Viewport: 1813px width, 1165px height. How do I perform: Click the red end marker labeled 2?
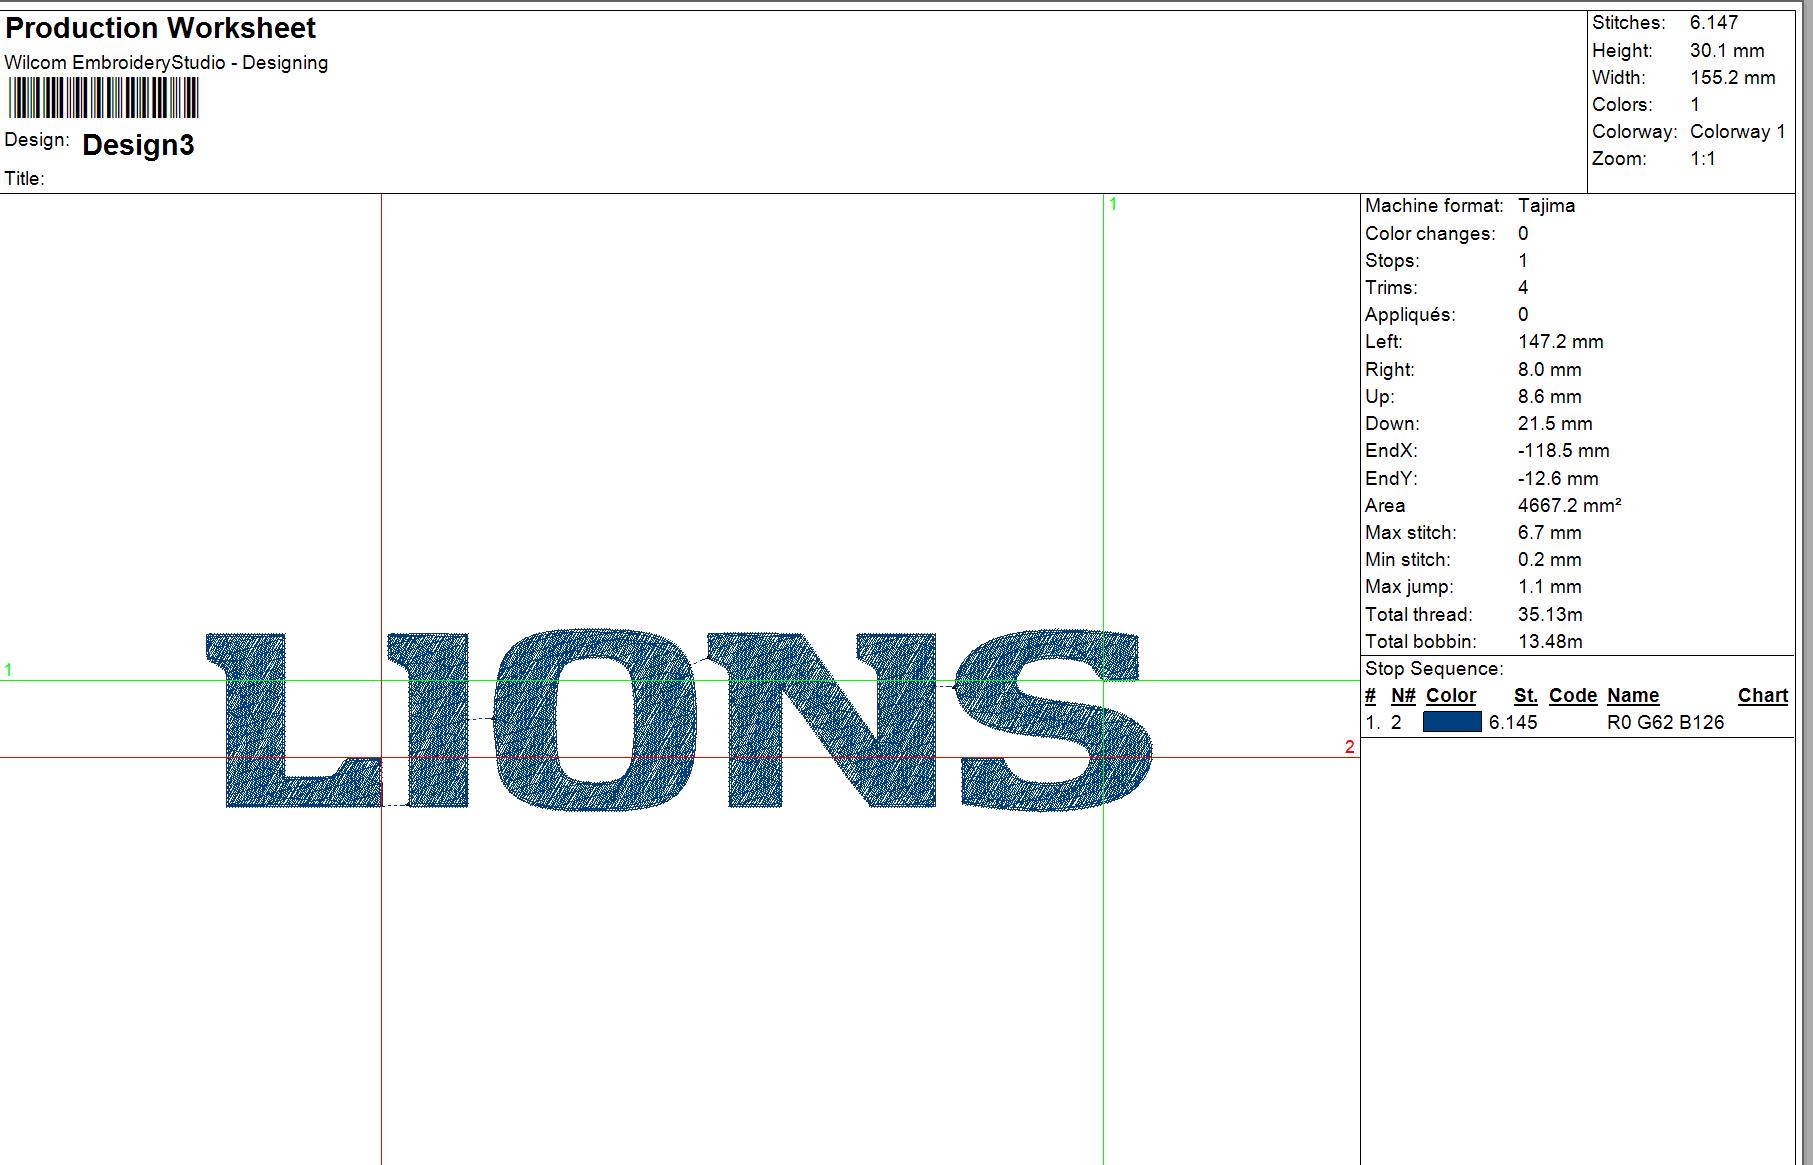point(1348,745)
